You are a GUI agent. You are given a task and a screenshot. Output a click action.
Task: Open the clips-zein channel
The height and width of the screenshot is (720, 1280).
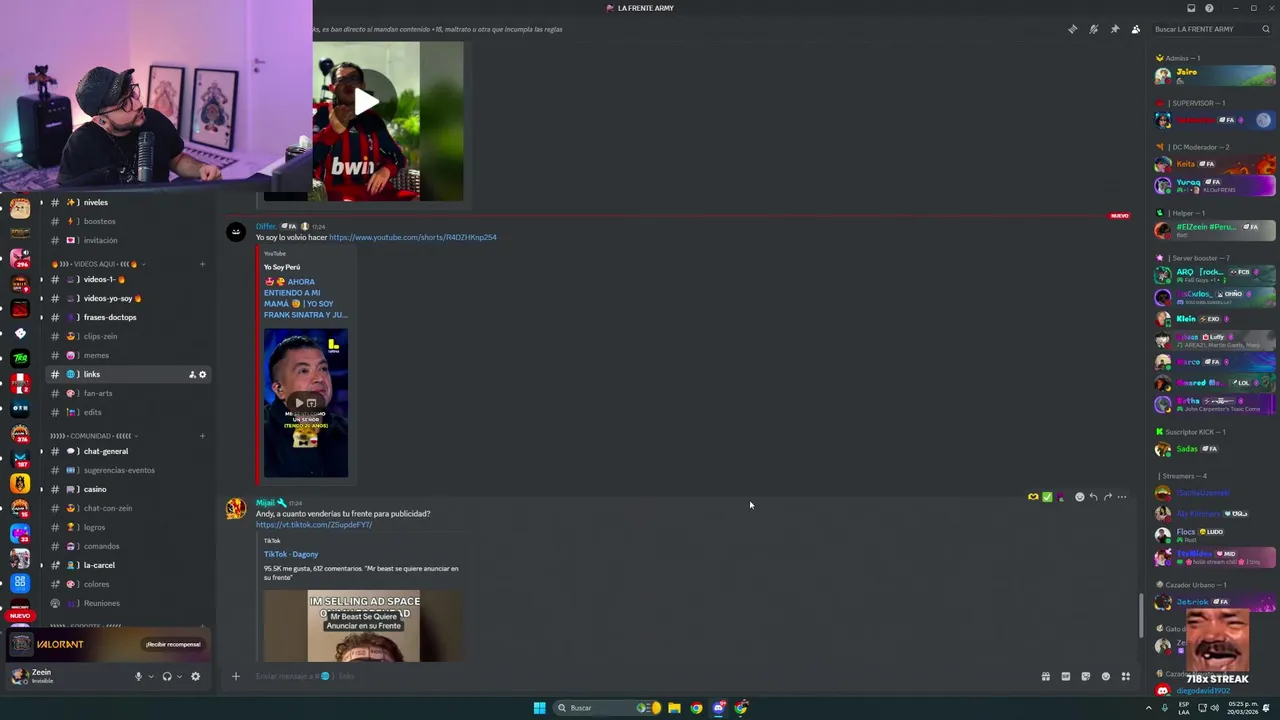(128, 336)
